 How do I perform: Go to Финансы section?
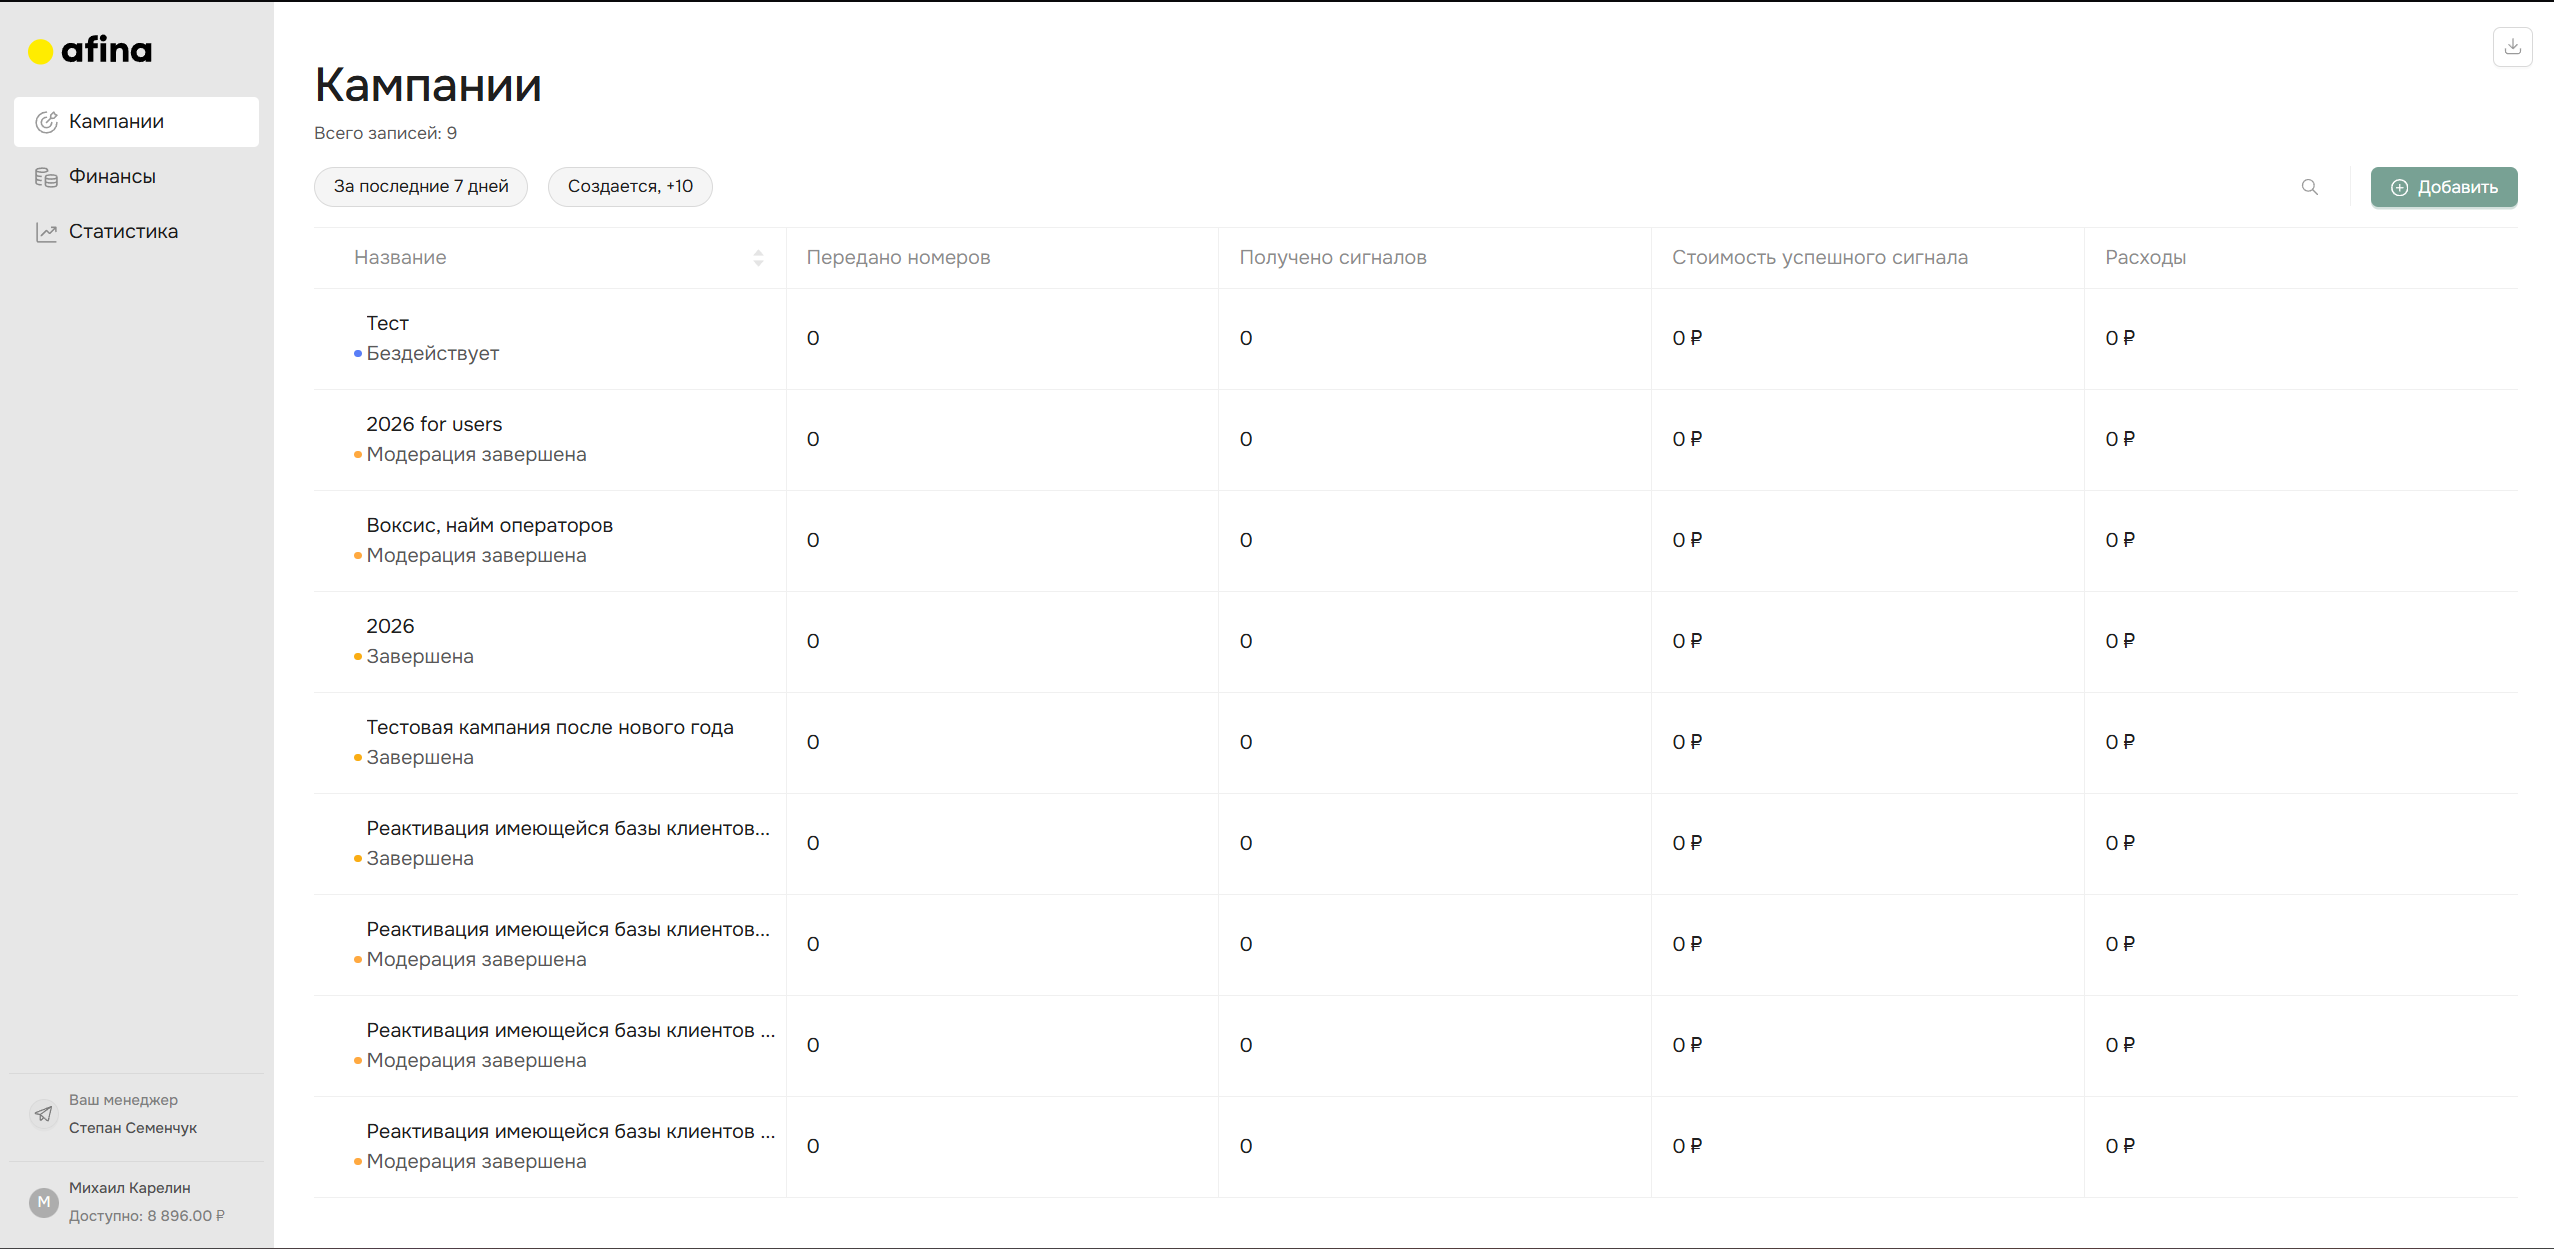tap(112, 177)
